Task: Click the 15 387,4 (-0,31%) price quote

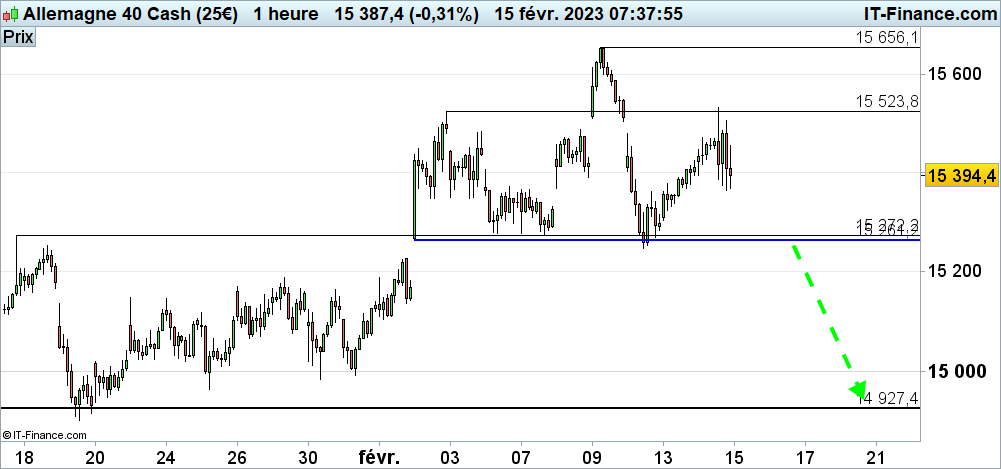Action: (406, 14)
